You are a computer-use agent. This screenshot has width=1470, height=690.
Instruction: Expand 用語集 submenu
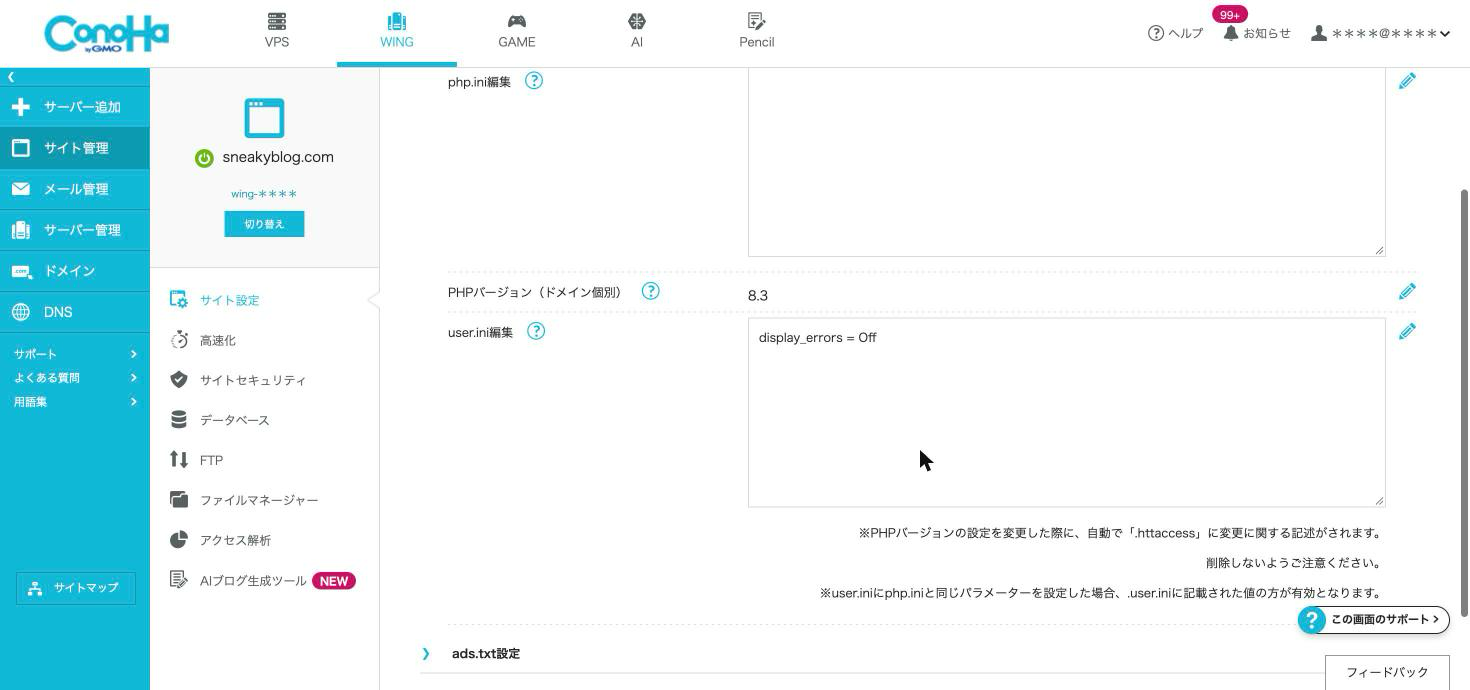click(x=75, y=402)
